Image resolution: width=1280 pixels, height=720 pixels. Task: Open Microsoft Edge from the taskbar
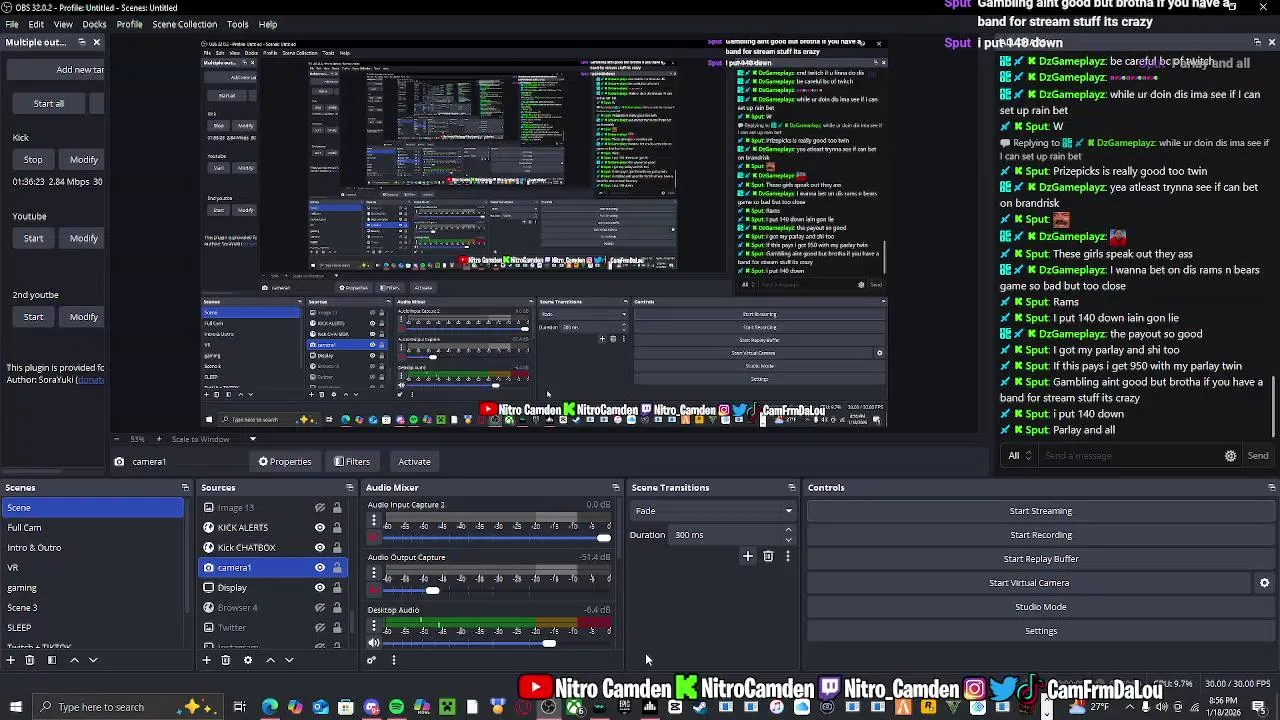tap(270, 707)
